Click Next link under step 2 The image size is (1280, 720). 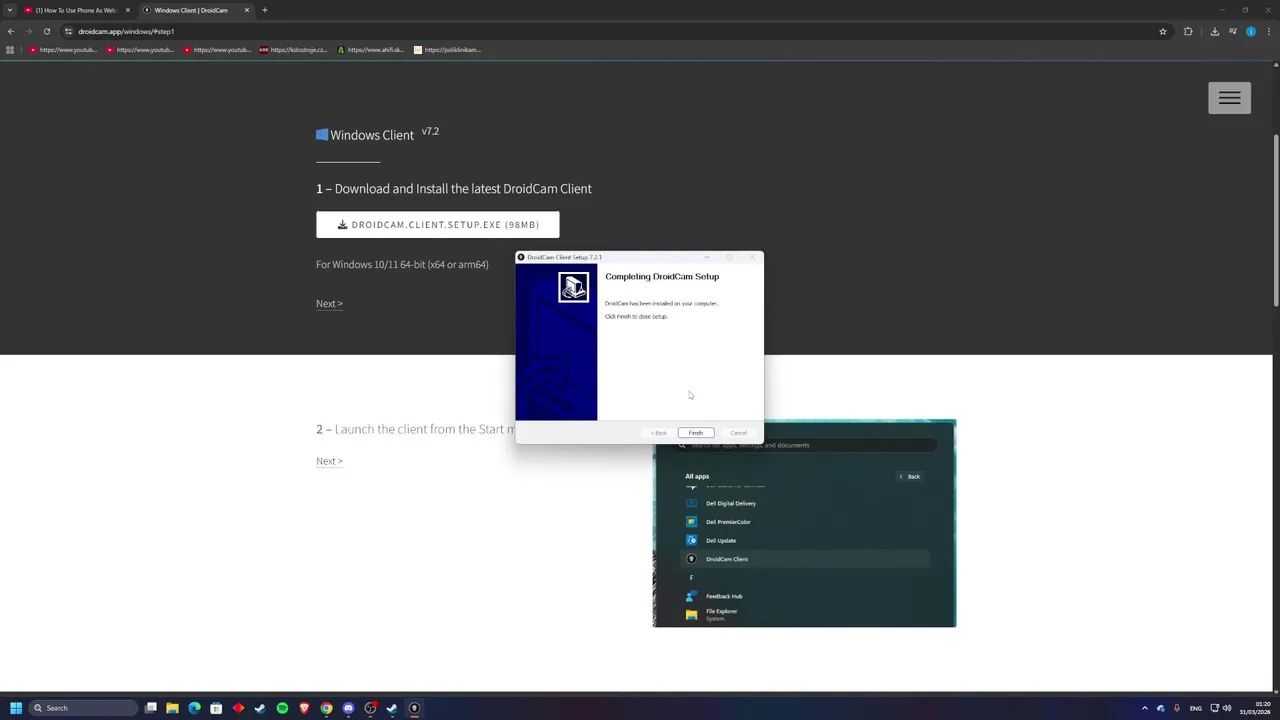coord(329,461)
